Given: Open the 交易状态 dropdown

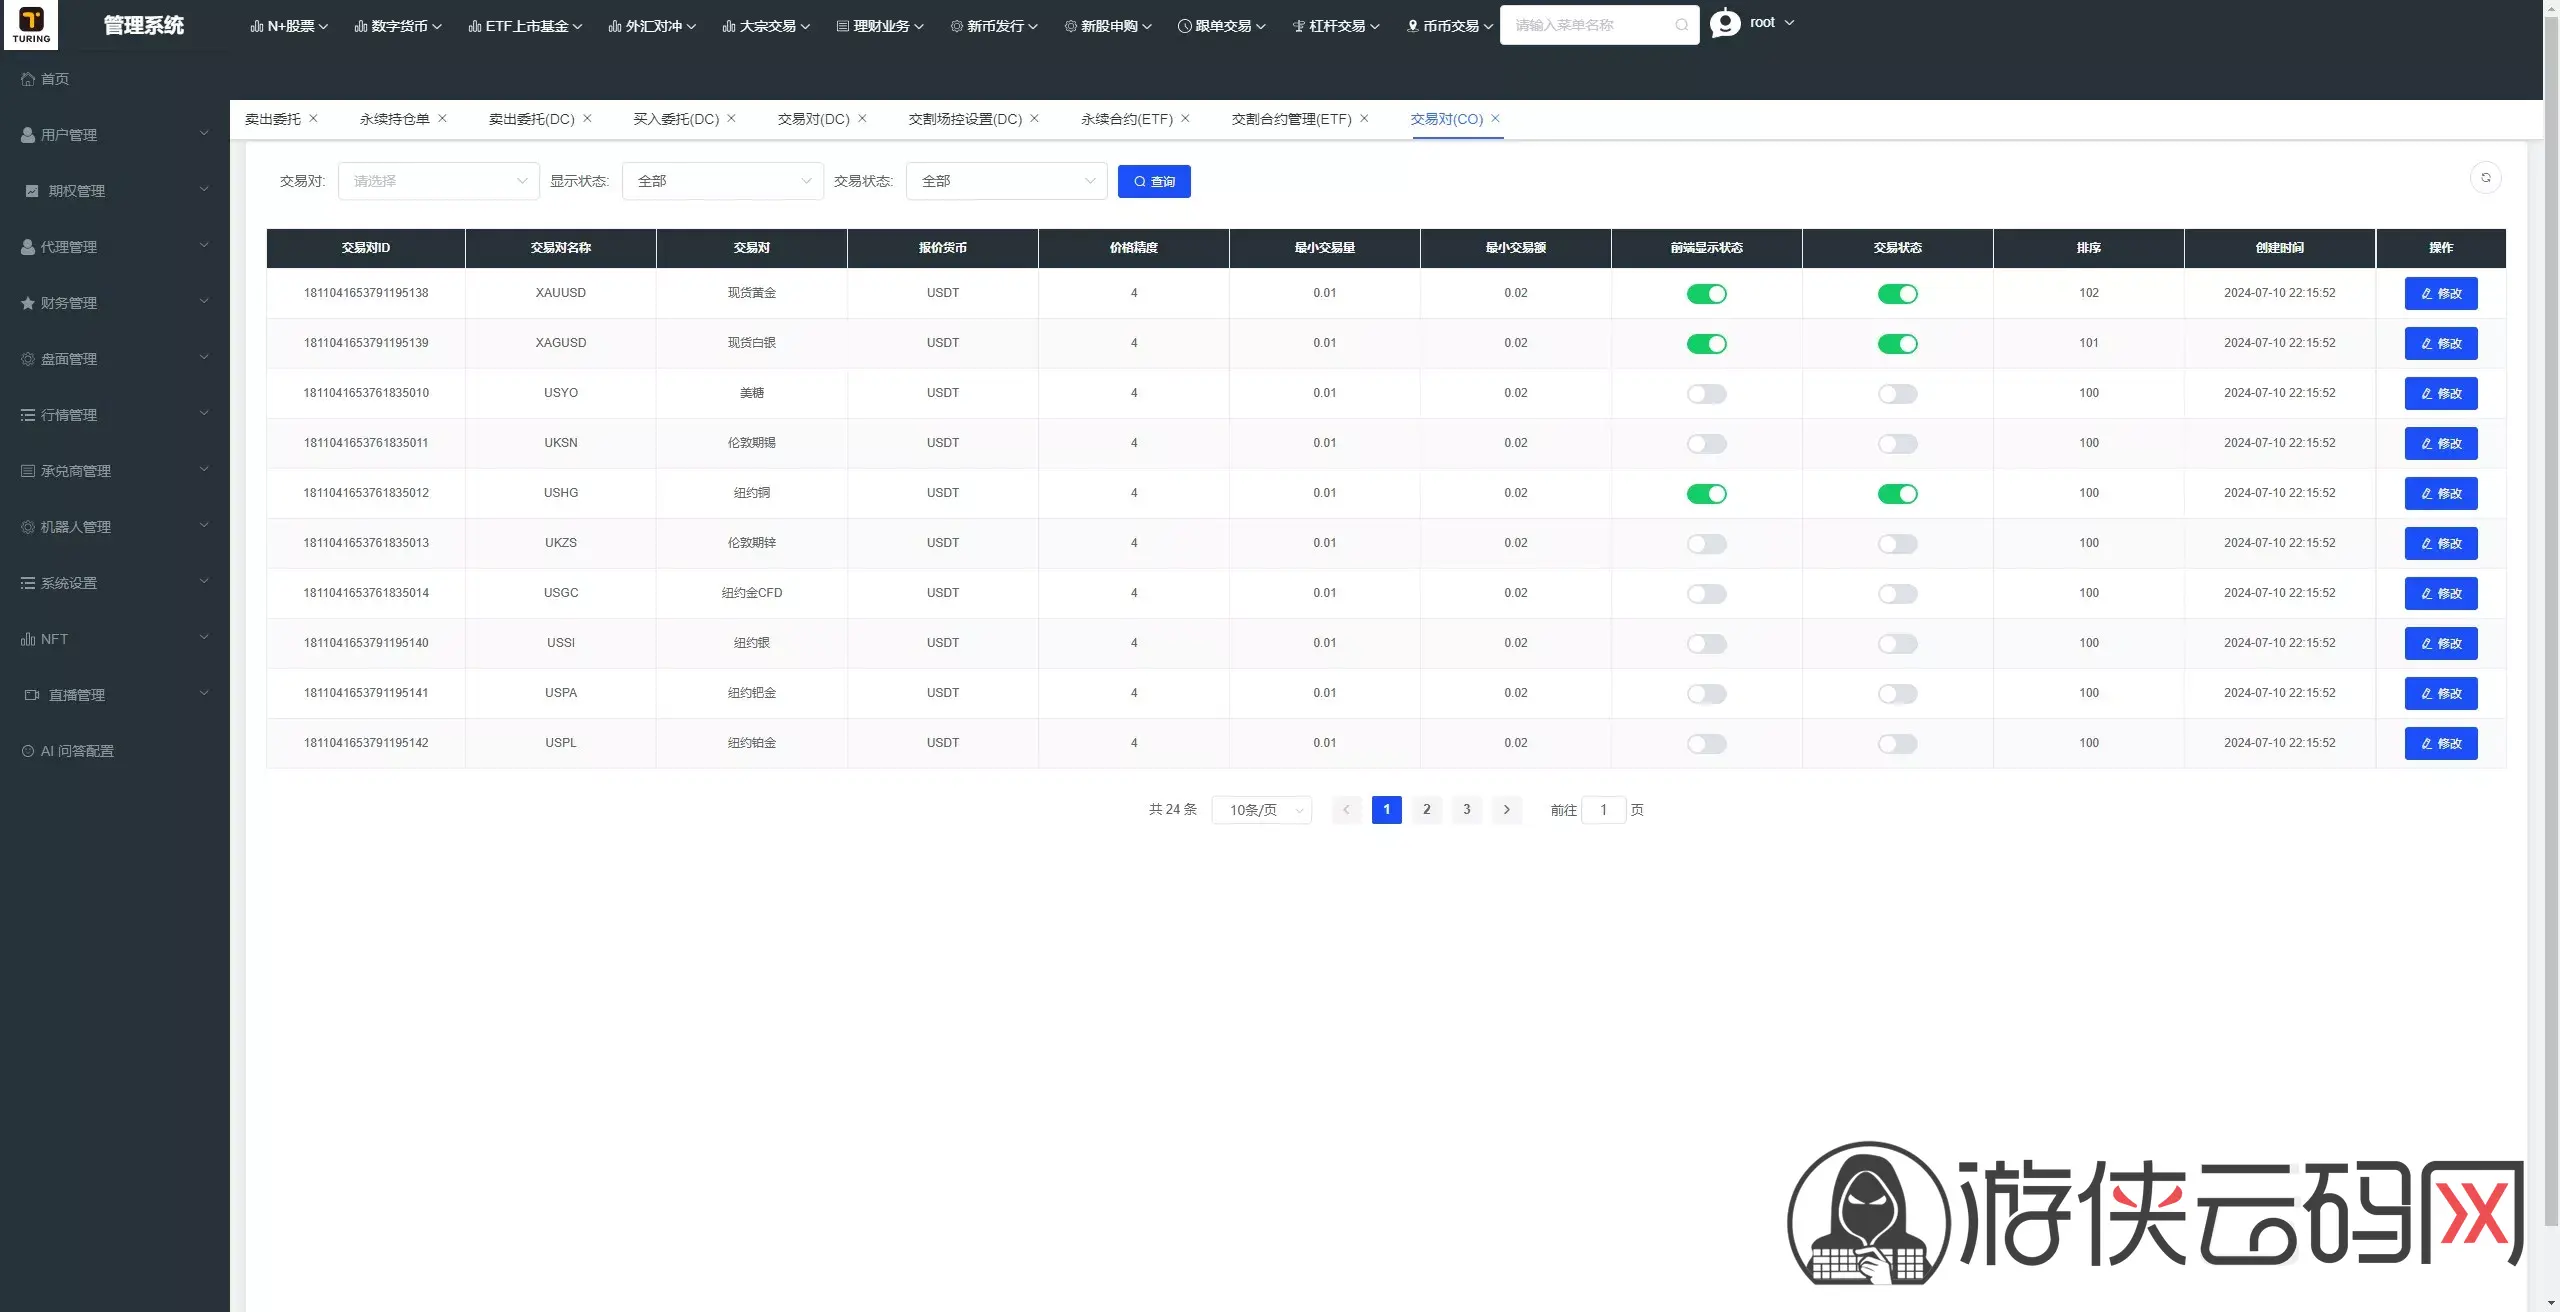Looking at the screenshot, I should (x=1007, y=181).
